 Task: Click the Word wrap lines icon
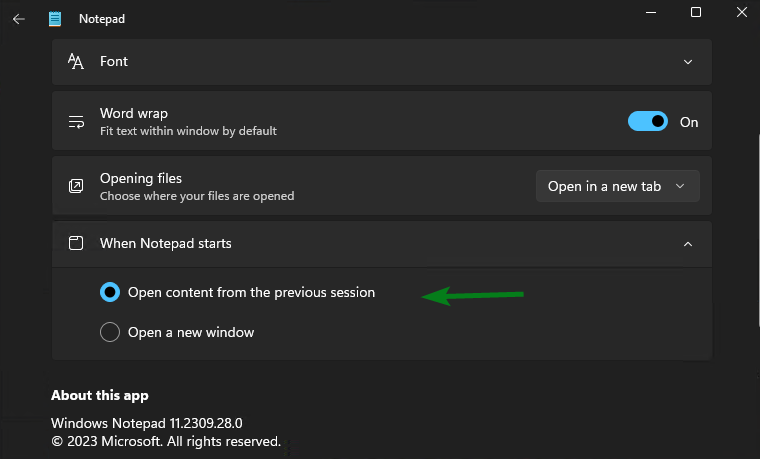pyautogui.click(x=76, y=122)
